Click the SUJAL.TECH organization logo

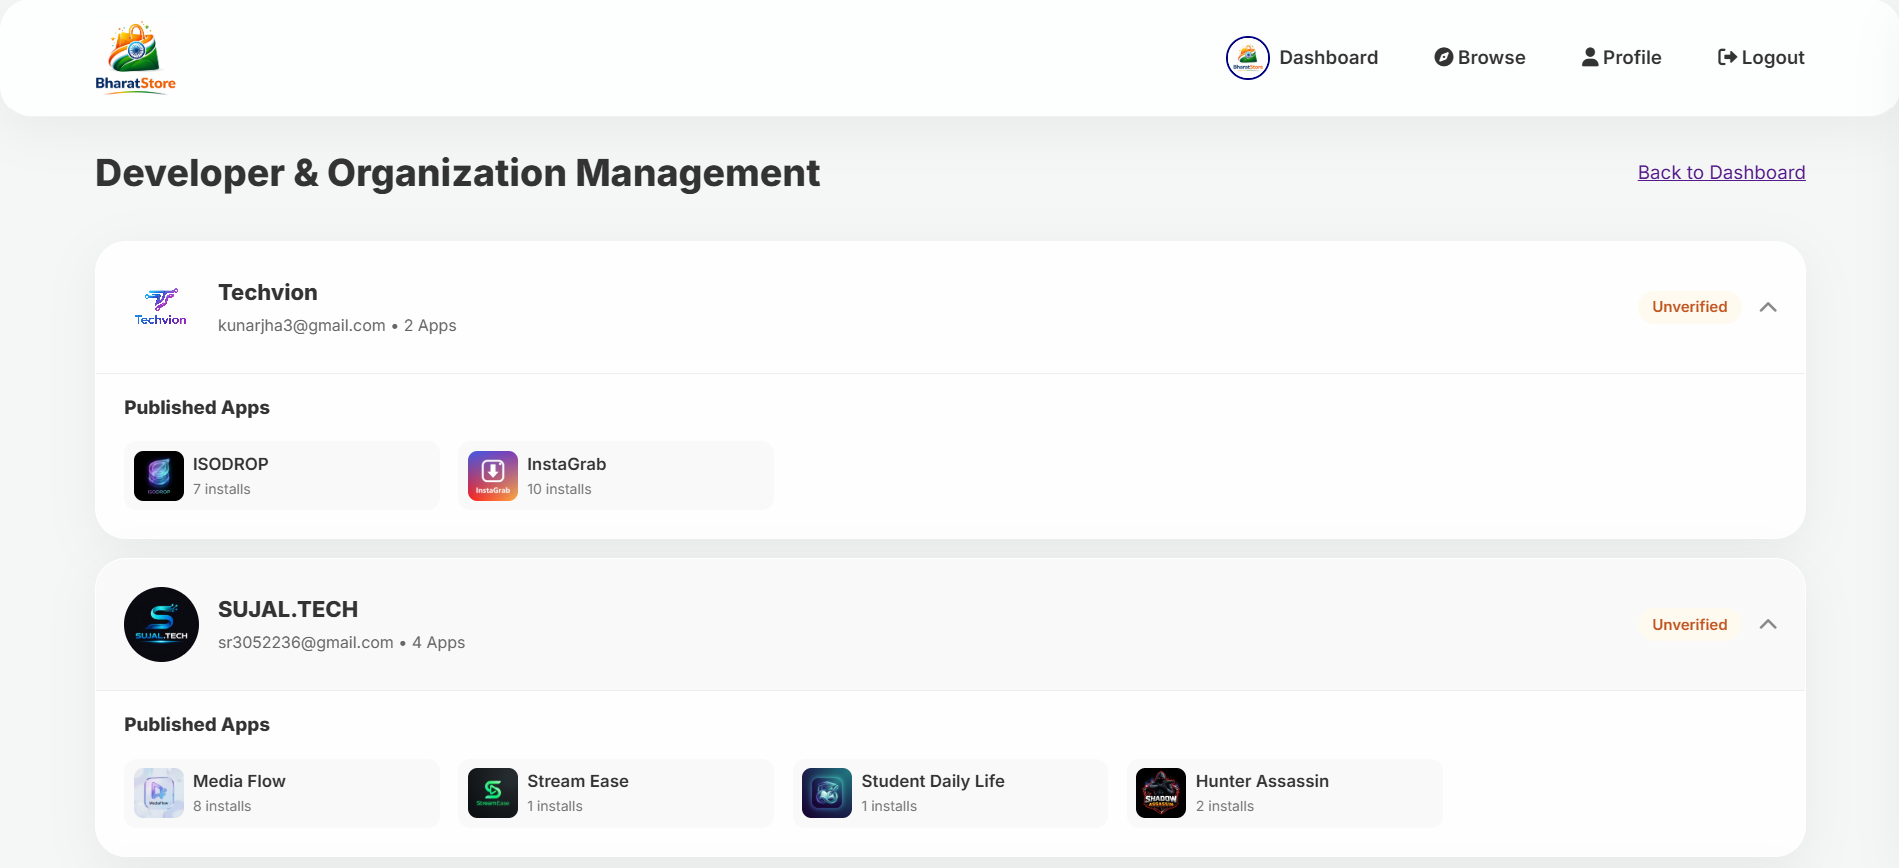(x=161, y=624)
